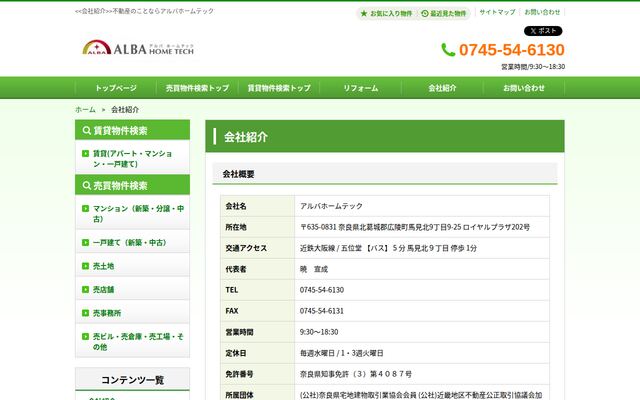Image resolution: width=640 pixels, height=400 pixels.
Task: Click the 会社名 row label
Action: pos(236,206)
